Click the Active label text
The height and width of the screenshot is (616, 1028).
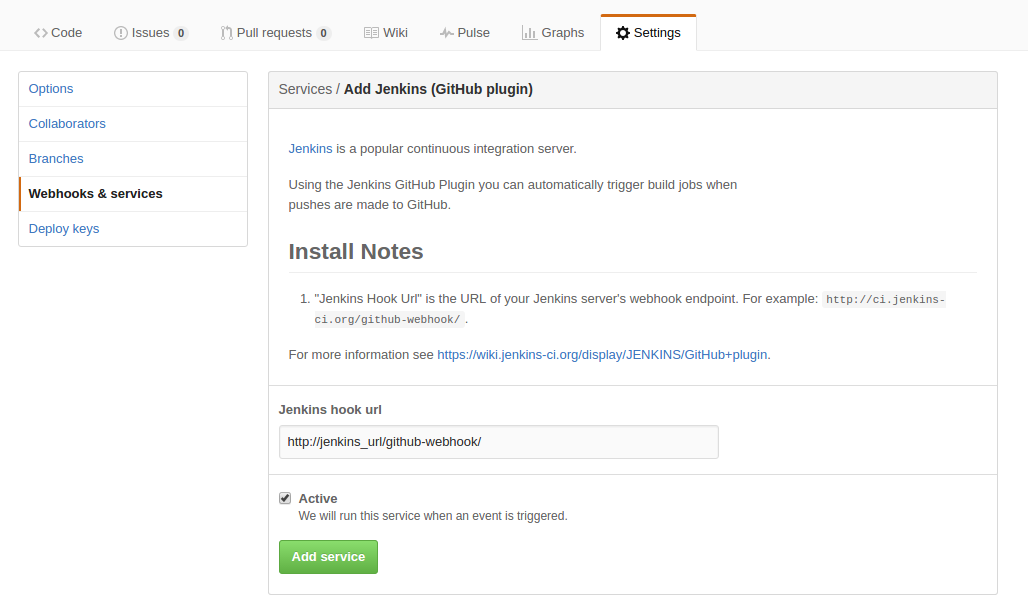[318, 499]
